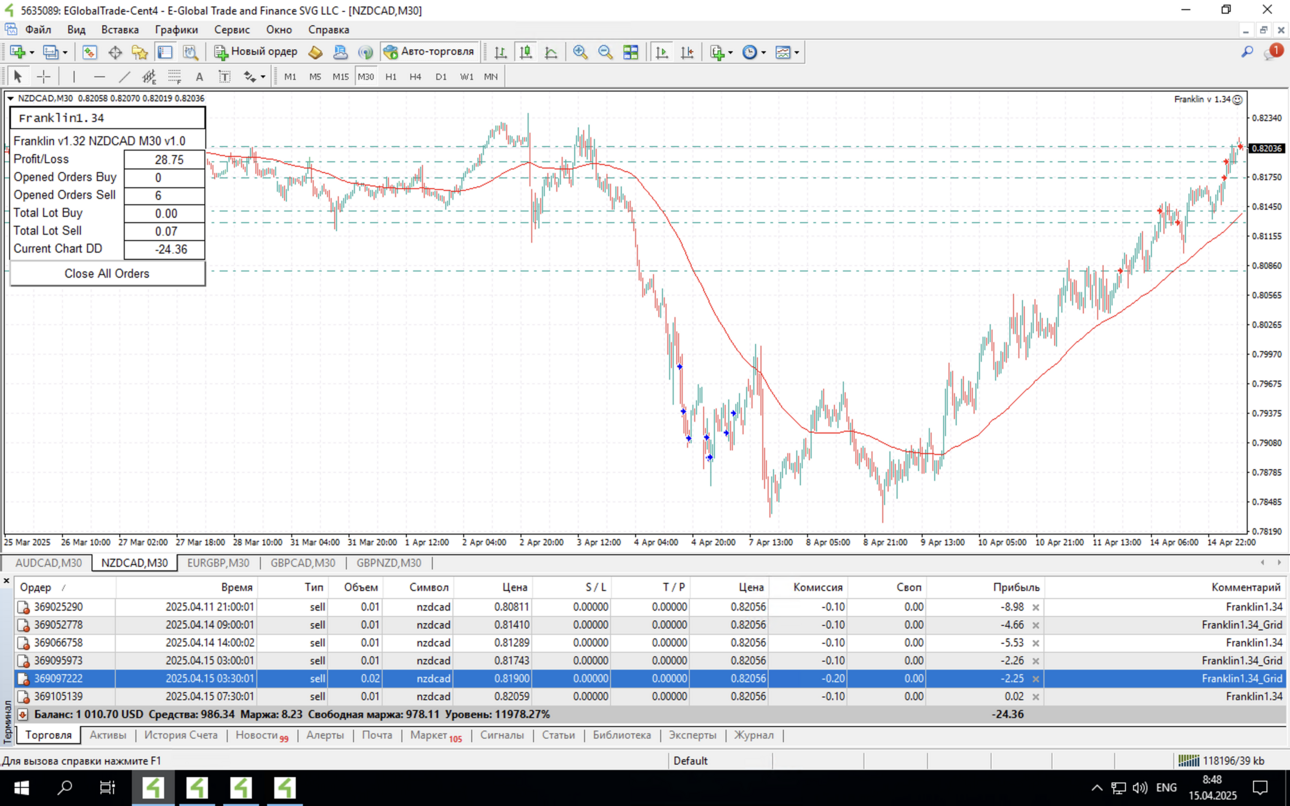Select the H1 timeframe button
This screenshot has height=806, width=1290.
[x=391, y=76]
